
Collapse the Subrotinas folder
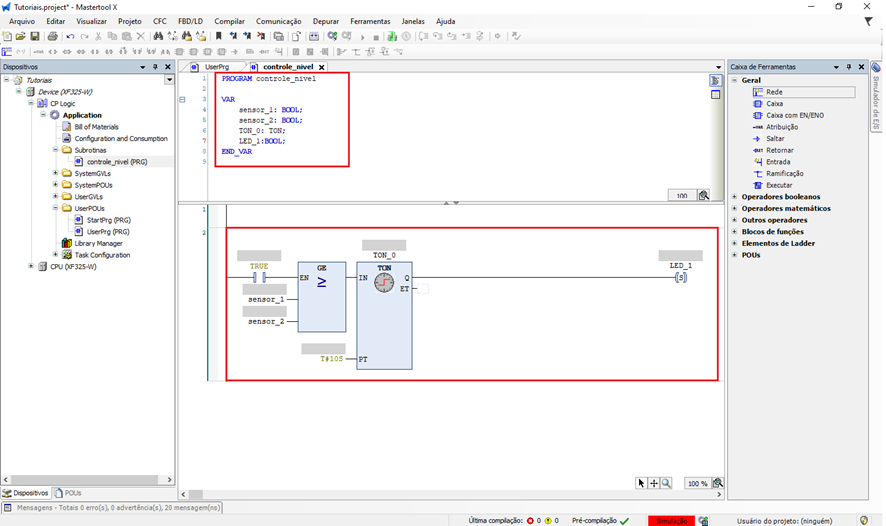[x=54, y=150]
